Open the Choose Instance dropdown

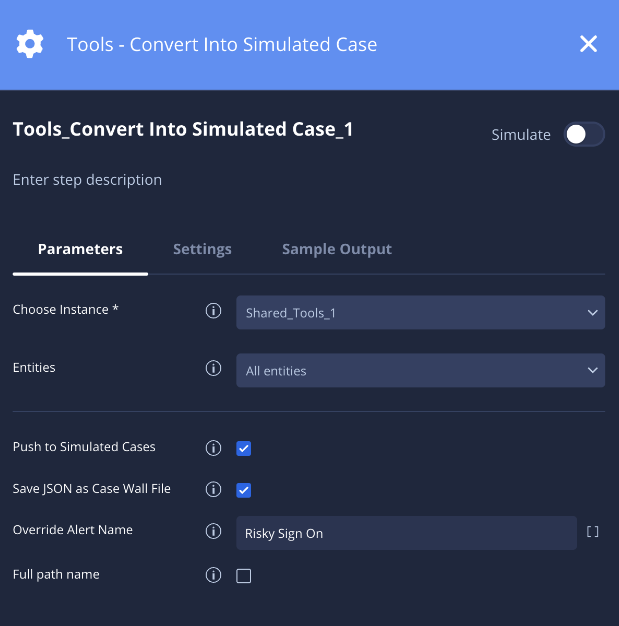point(420,313)
